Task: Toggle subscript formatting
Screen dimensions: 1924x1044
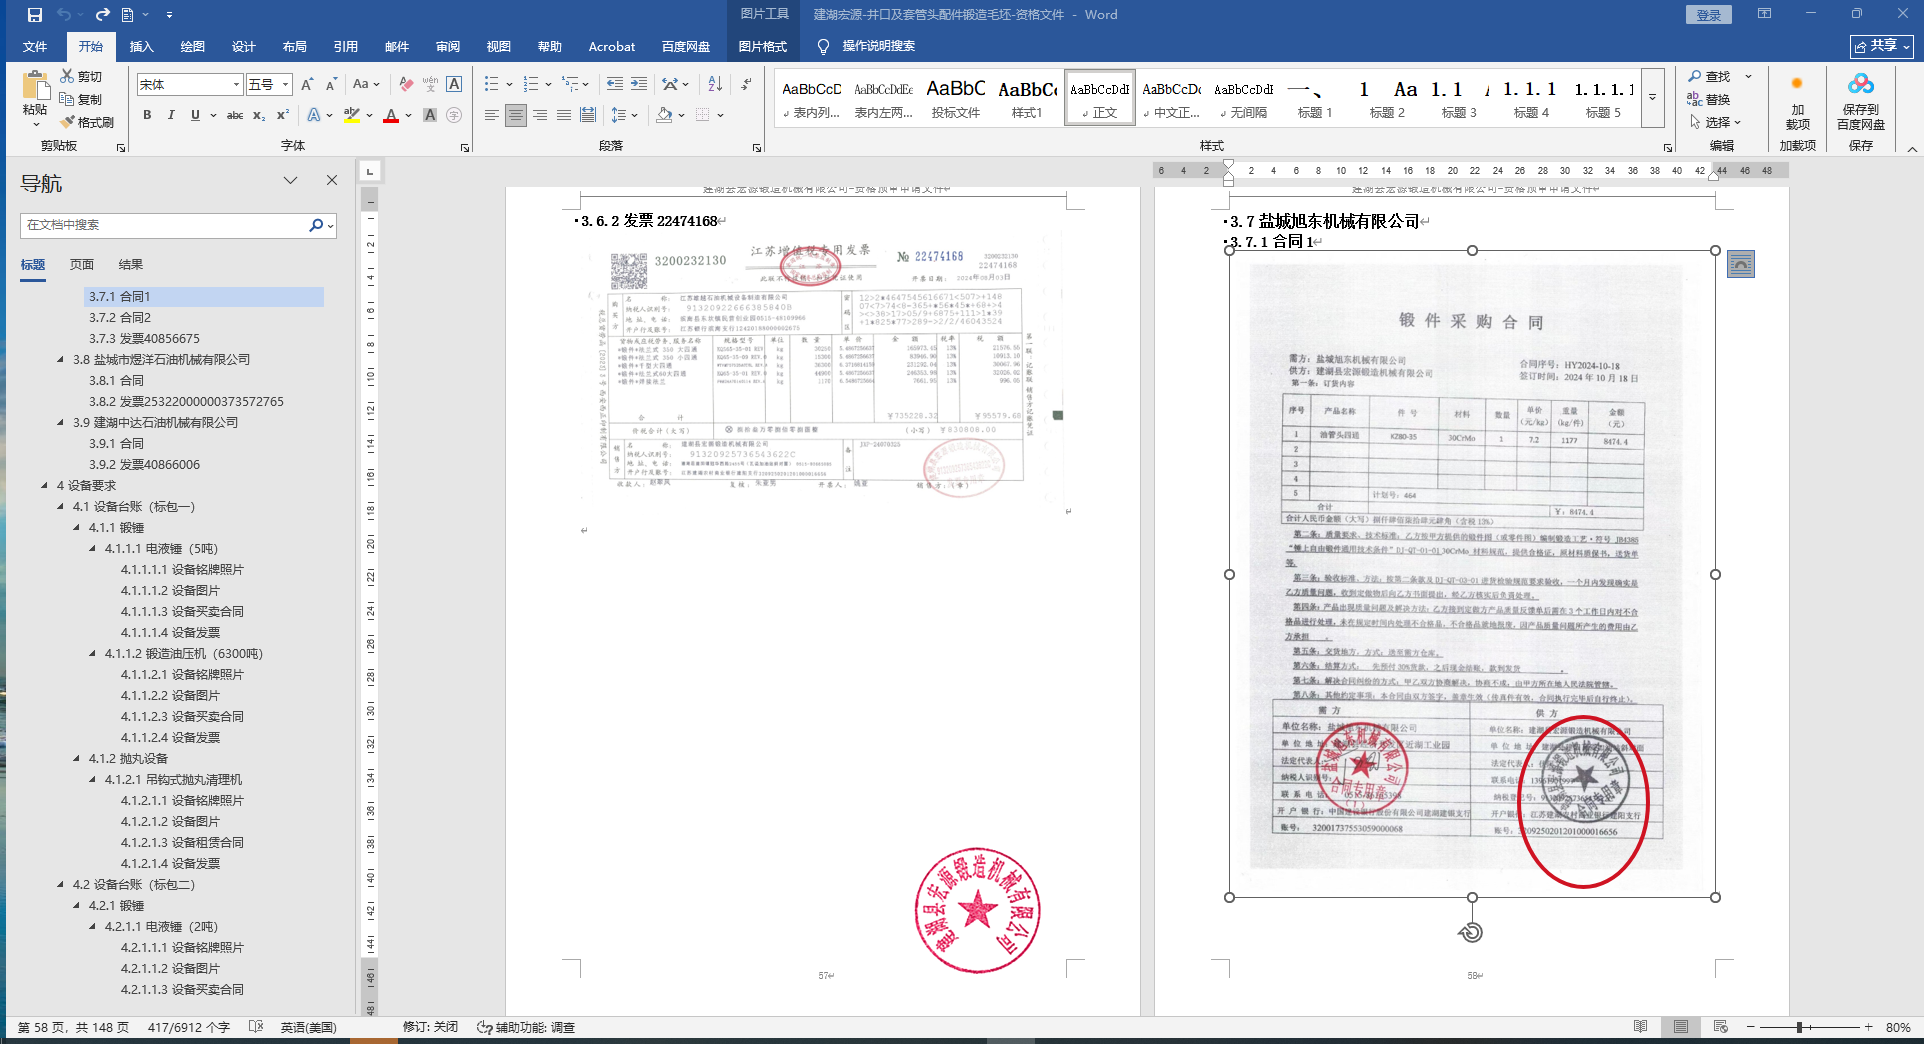Action: click(x=259, y=115)
